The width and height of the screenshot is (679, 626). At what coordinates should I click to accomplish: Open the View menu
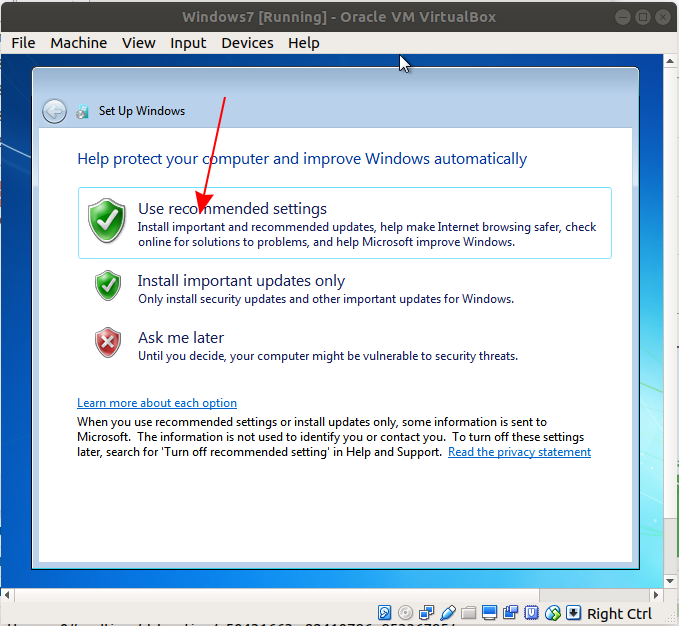(x=139, y=43)
